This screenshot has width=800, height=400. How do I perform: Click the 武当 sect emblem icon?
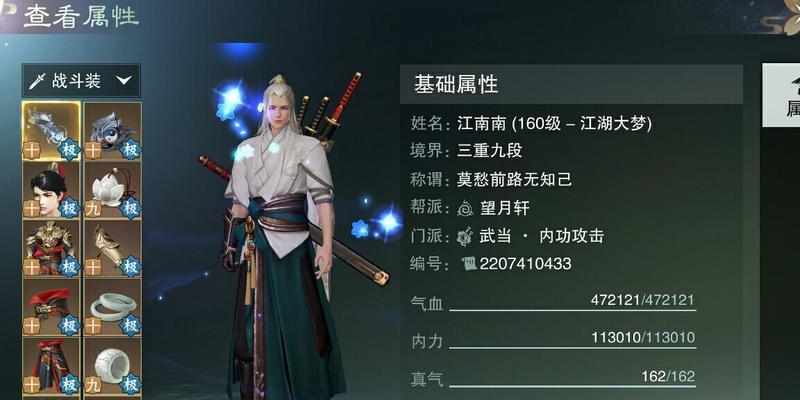point(465,236)
